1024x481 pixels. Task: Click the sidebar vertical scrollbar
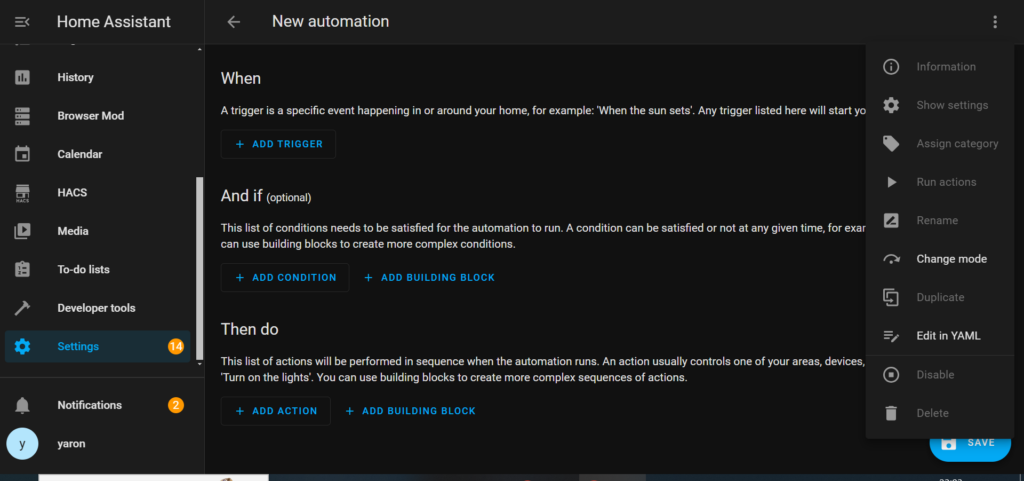coord(200,266)
